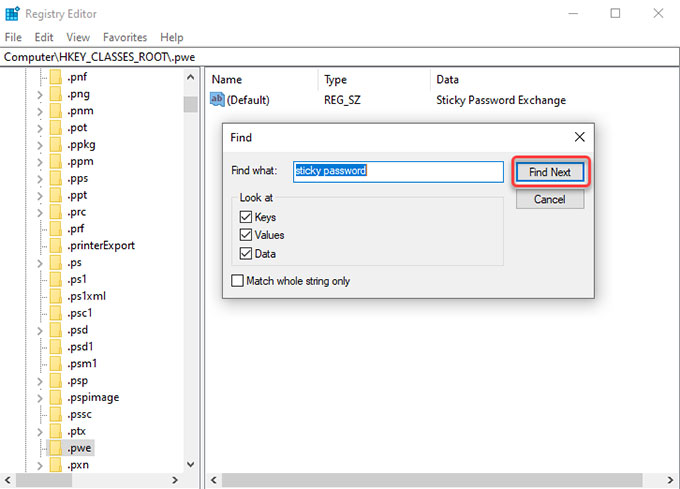Open the View menu
680x489 pixels.
tap(78, 37)
